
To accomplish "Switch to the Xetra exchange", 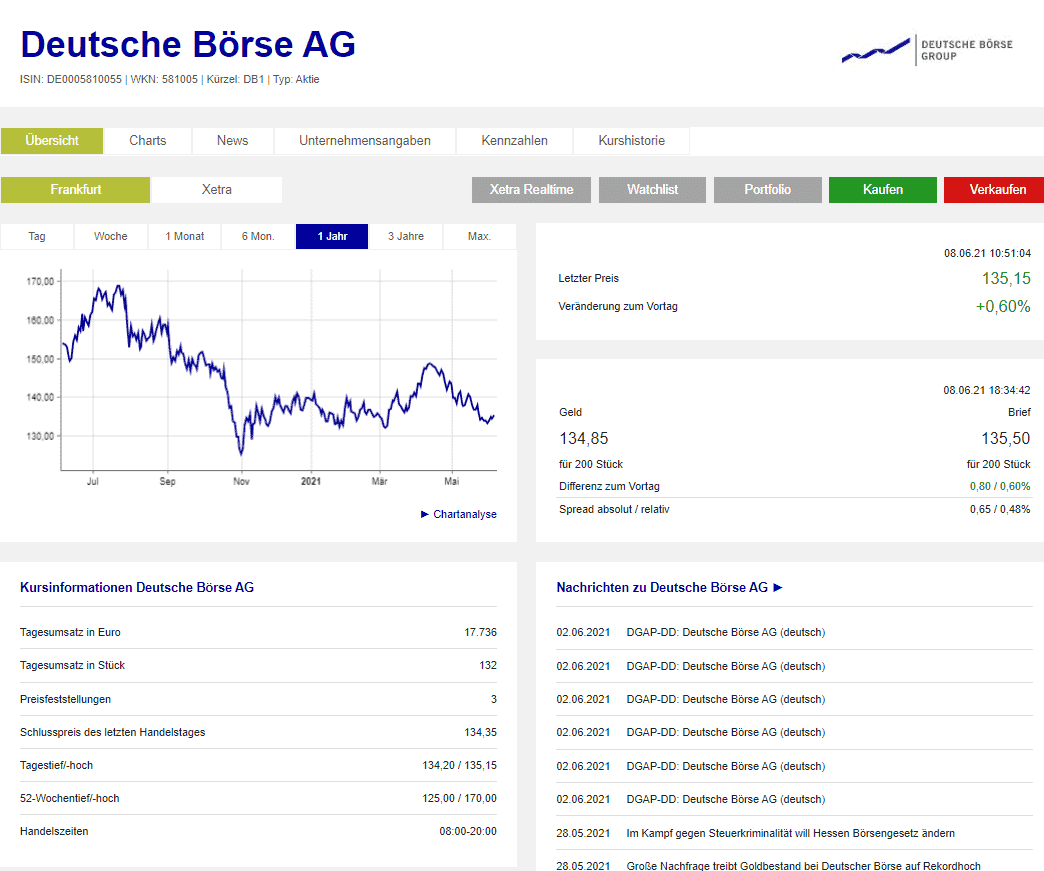I will point(216,190).
